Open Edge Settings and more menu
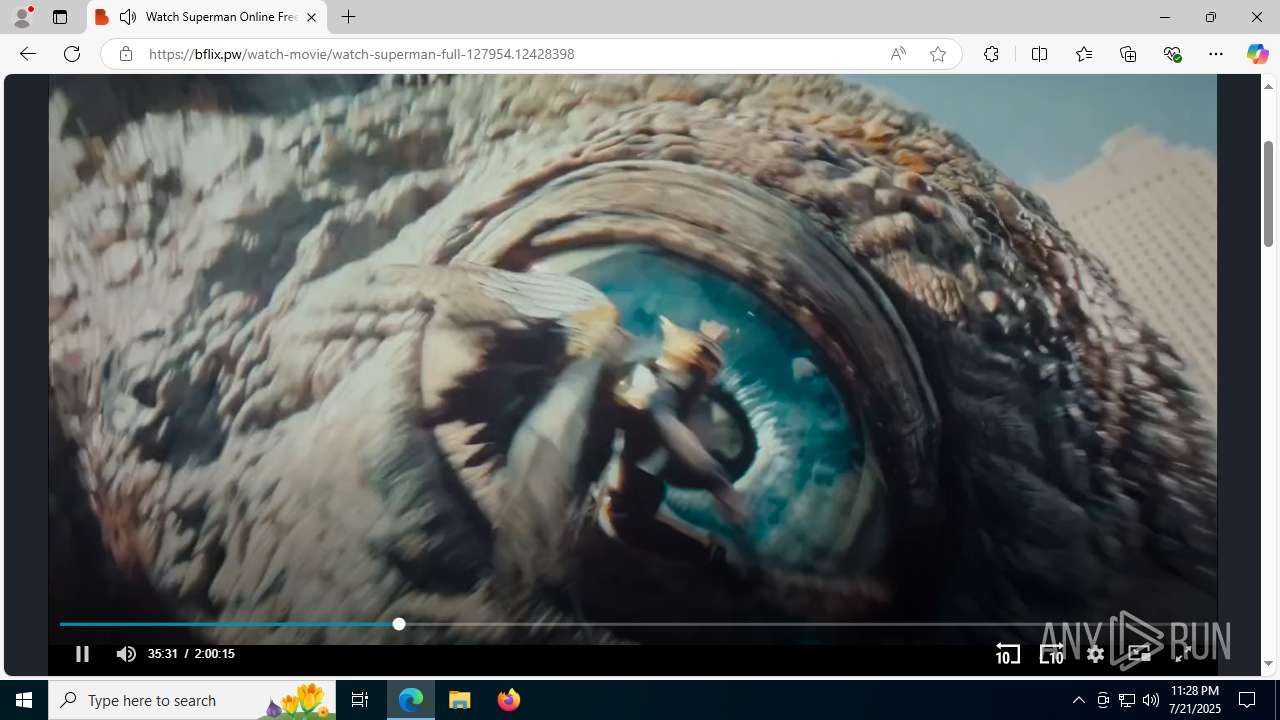The height and width of the screenshot is (720, 1280). (1216, 54)
